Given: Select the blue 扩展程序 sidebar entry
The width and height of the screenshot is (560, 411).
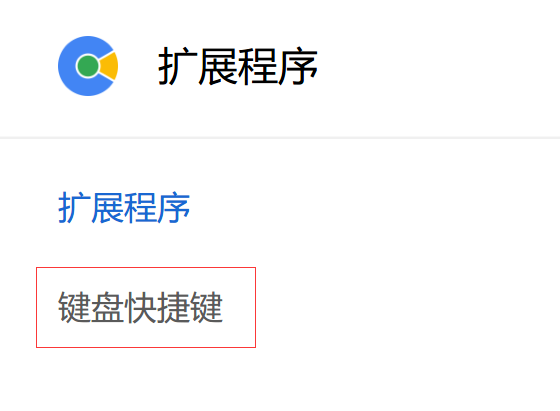Looking at the screenshot, I should (124, 208).
